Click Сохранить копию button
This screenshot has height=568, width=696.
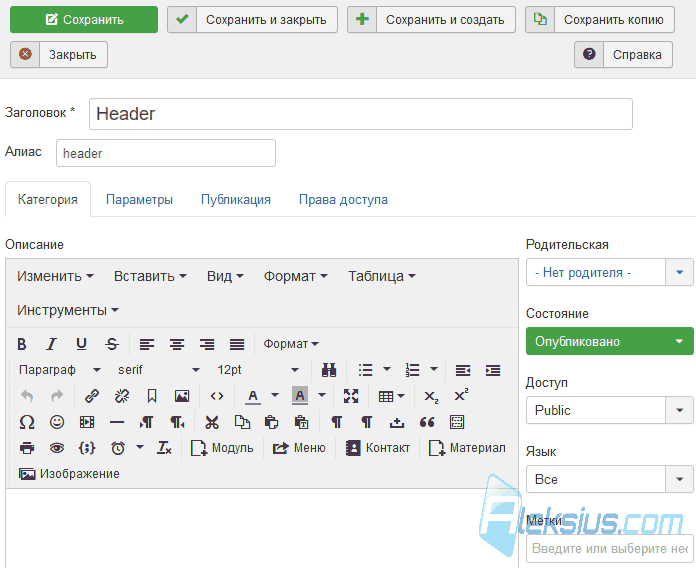click(x=600, y=20)
